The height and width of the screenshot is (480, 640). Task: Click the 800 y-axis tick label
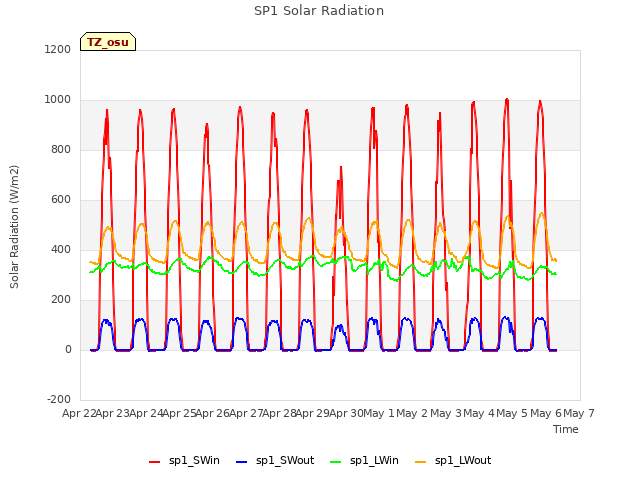click(x=61, y=149)
